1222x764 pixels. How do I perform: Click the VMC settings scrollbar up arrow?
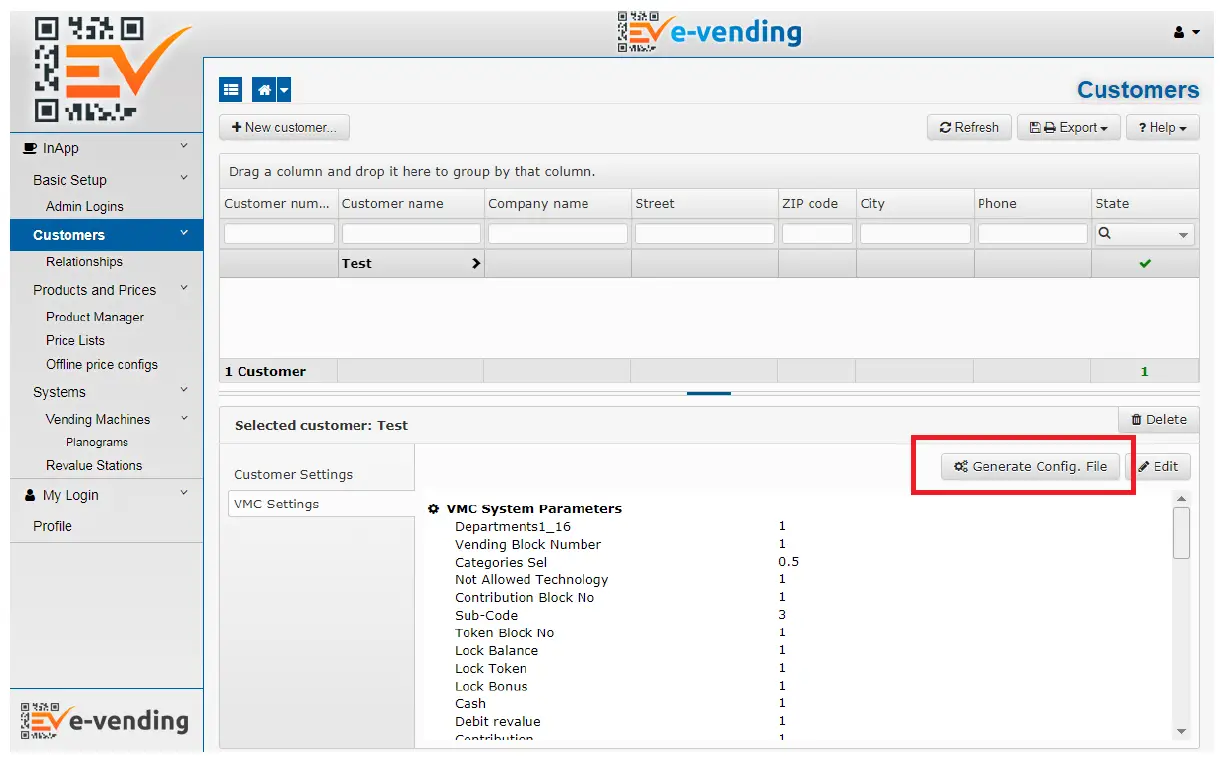[1181, 499]
